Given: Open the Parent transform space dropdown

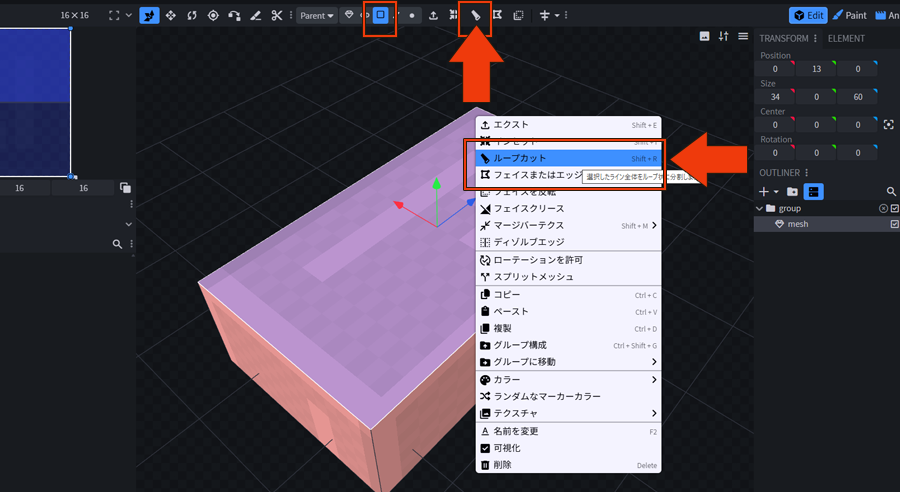Looking at the screenshot, I should [x=316, y=16].
